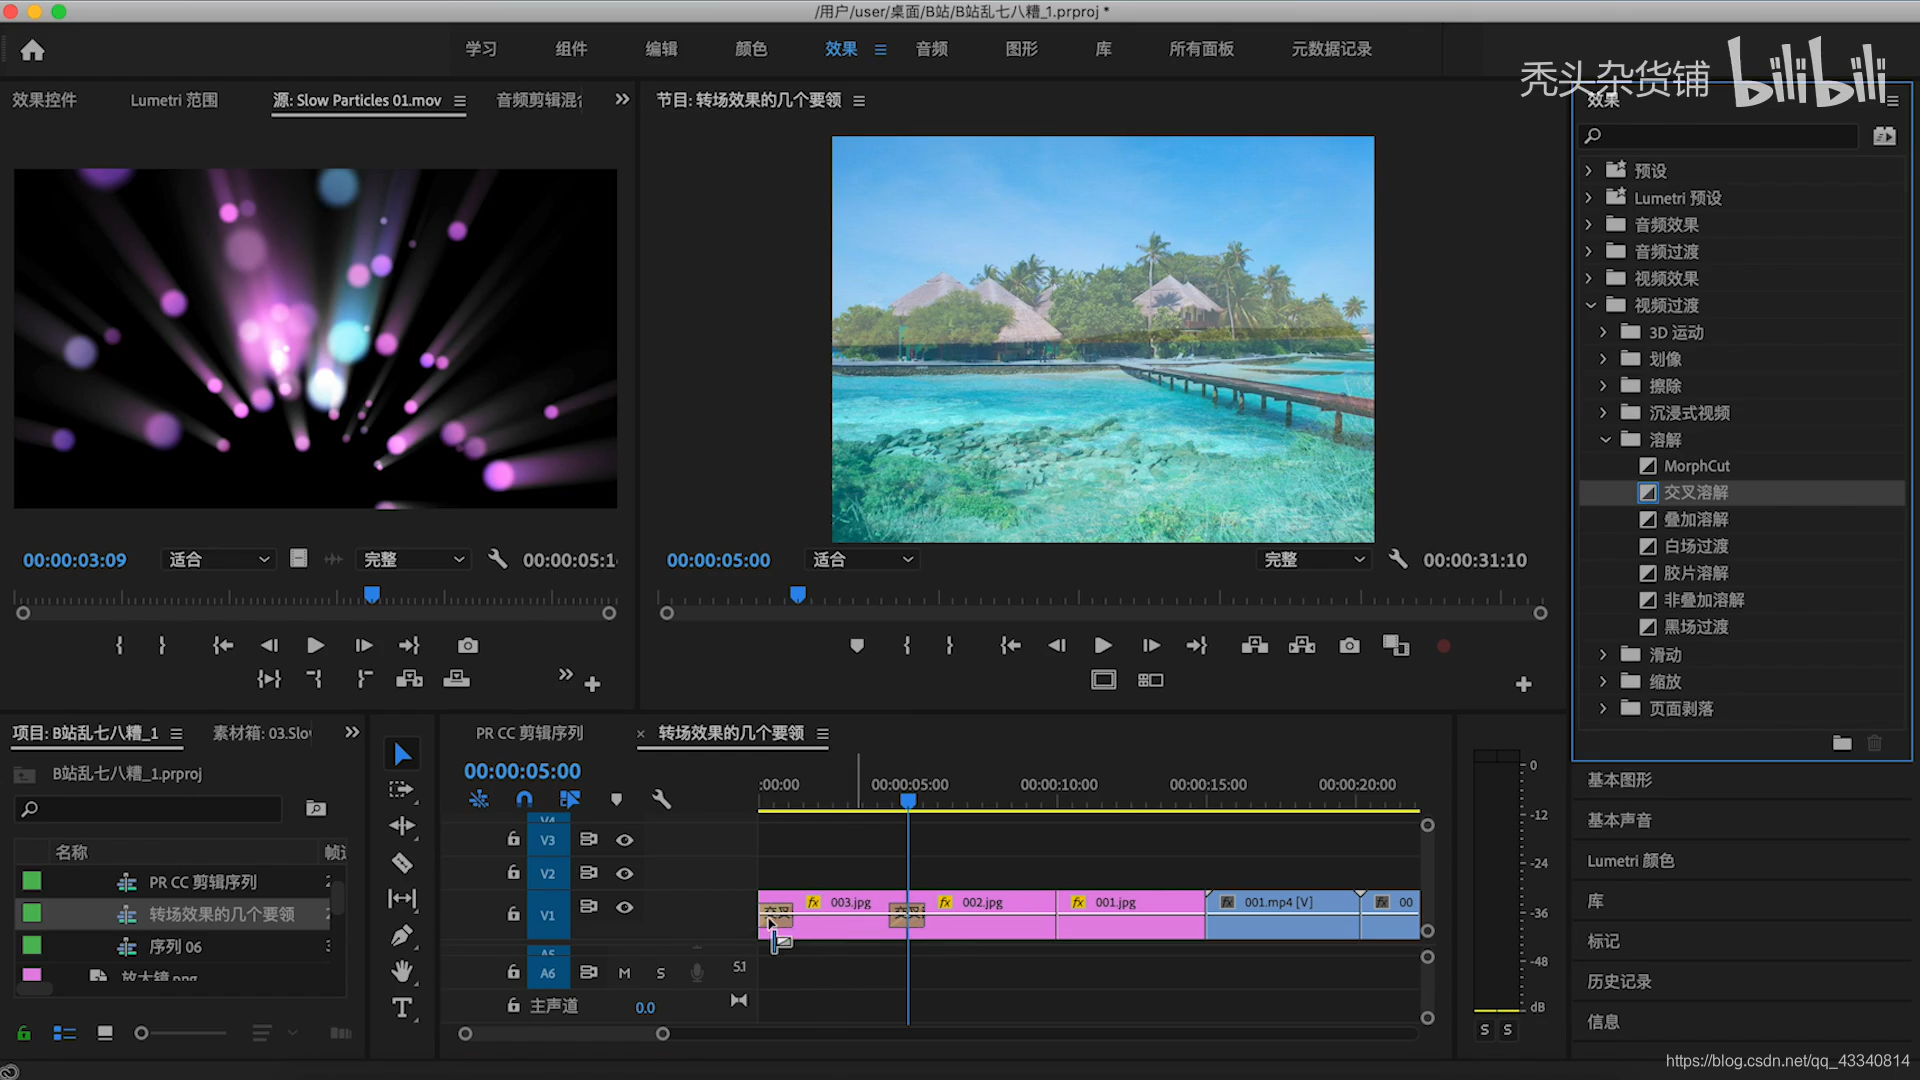Image resolution: width=1920 pixels, height=1080 pixels.
Task: Open the PR CC 剪辑序列 timeline tab
Action: tap(529, 733)
